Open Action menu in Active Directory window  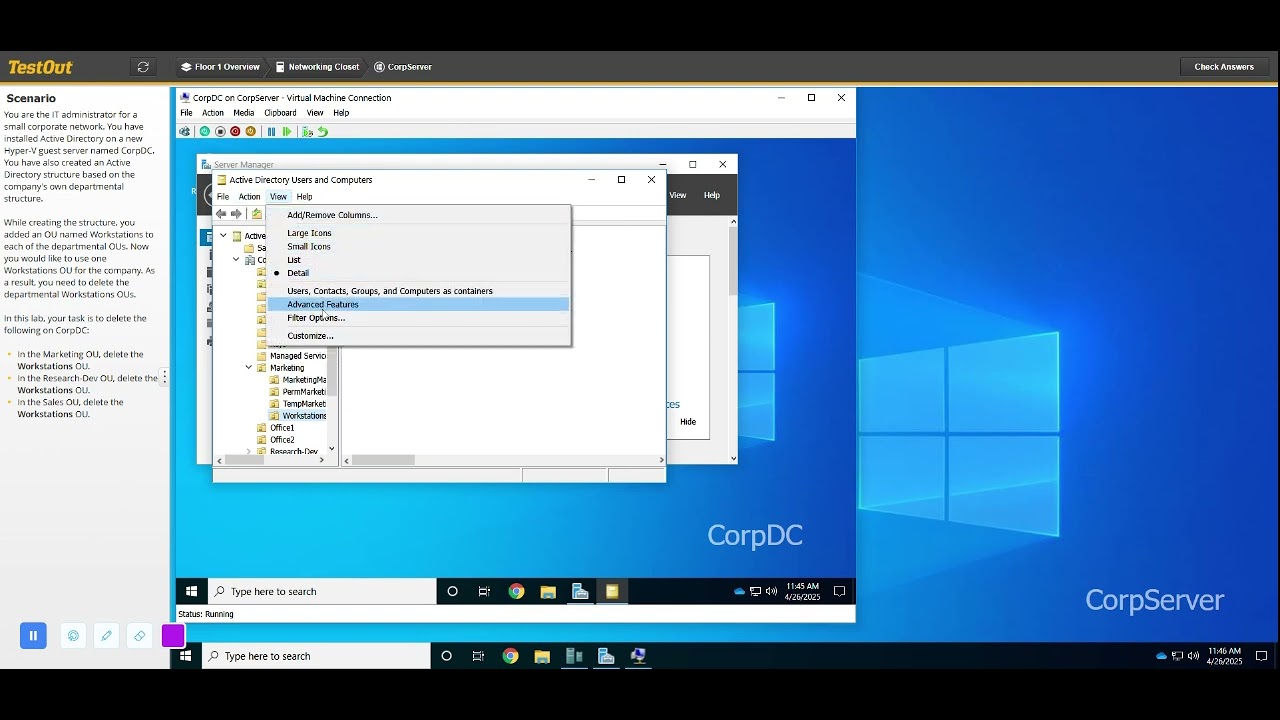(x=249, y=197)
